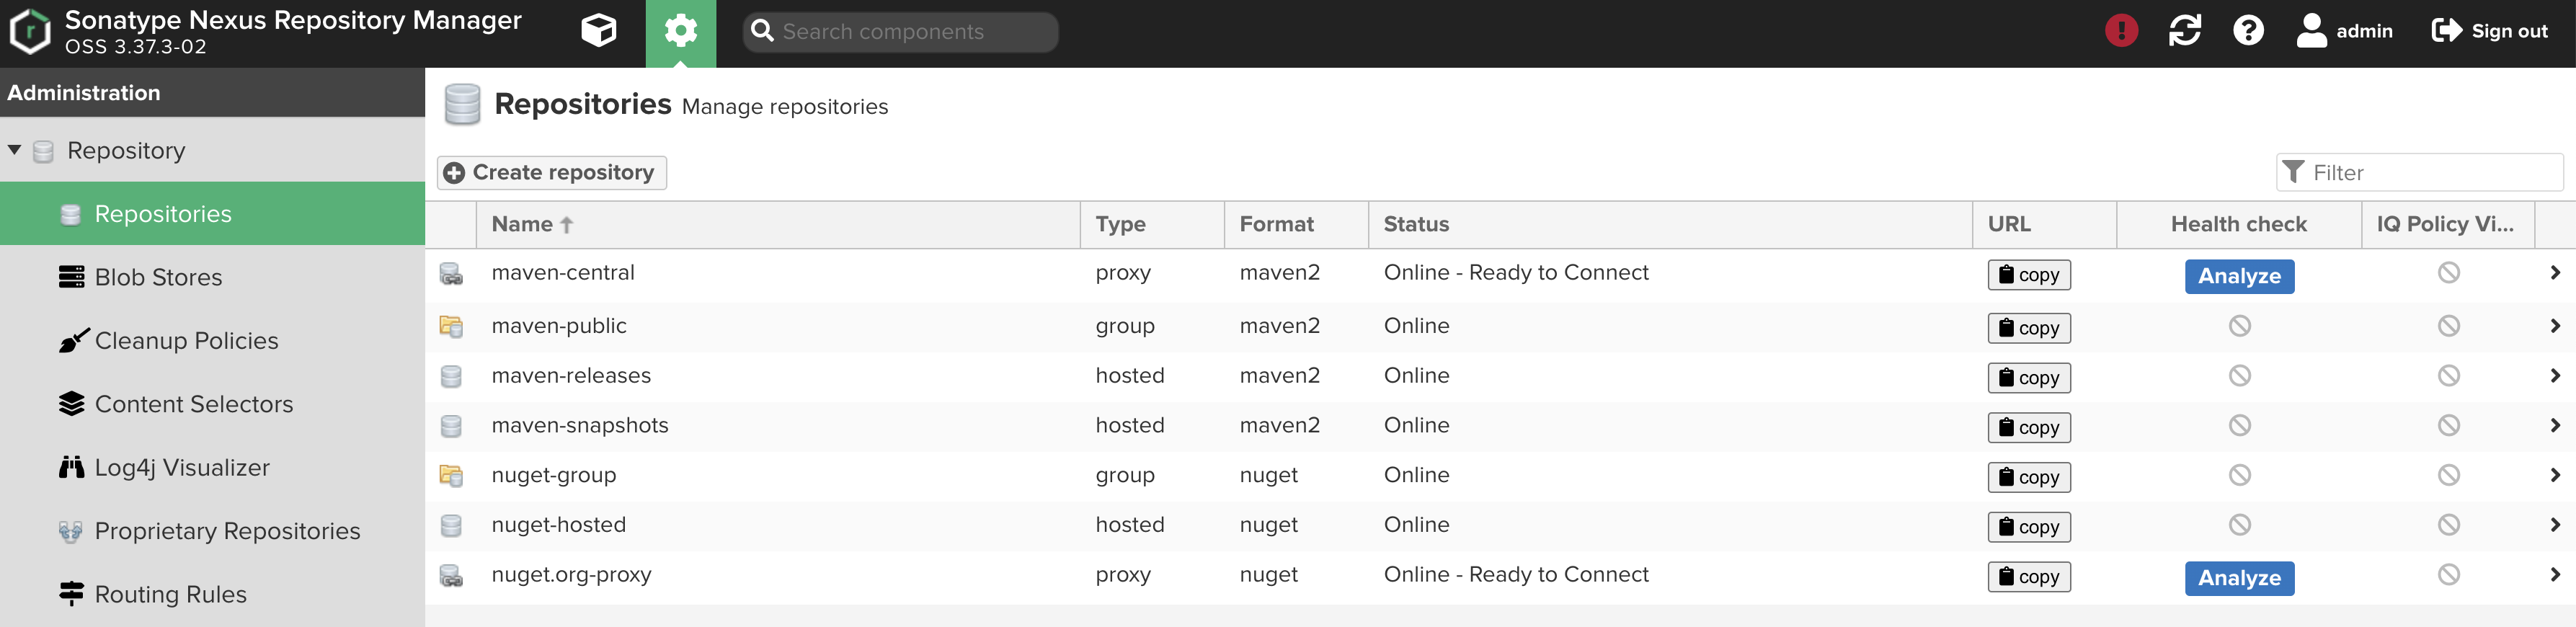Open the admin user account
The width and height of the screenshot is (2576, 627).
[x=2344, y=31]
